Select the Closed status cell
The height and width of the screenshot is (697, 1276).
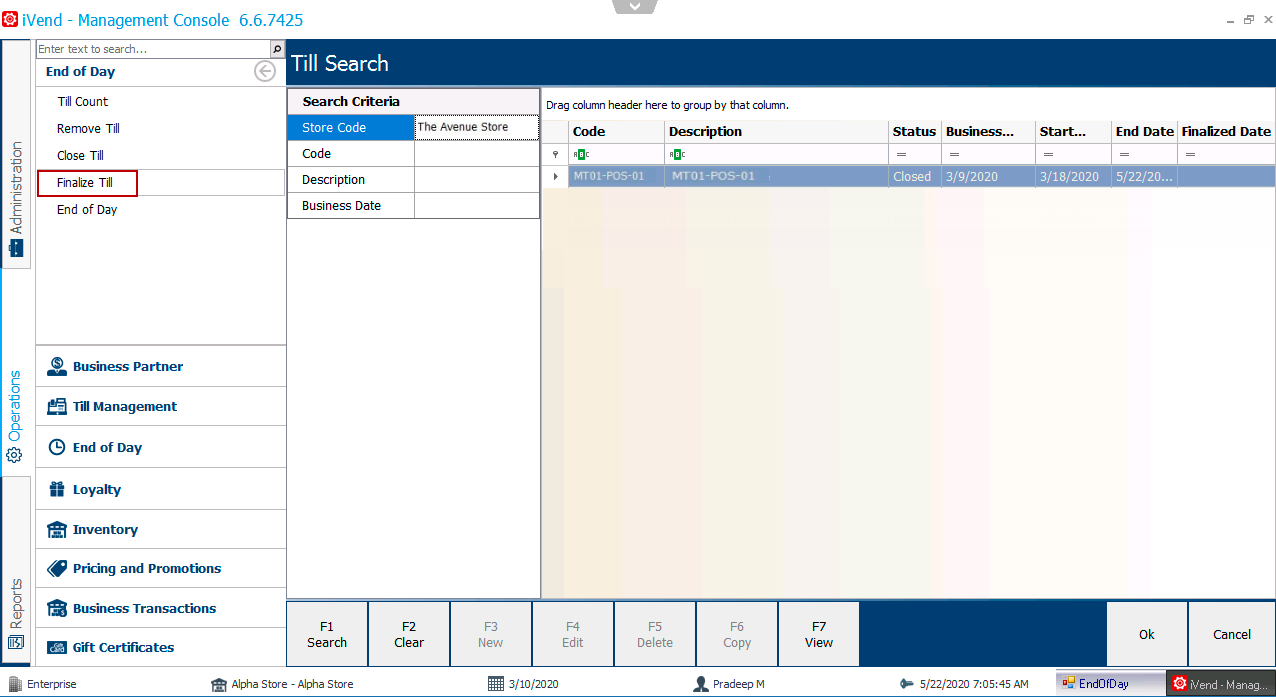(914, 176)
